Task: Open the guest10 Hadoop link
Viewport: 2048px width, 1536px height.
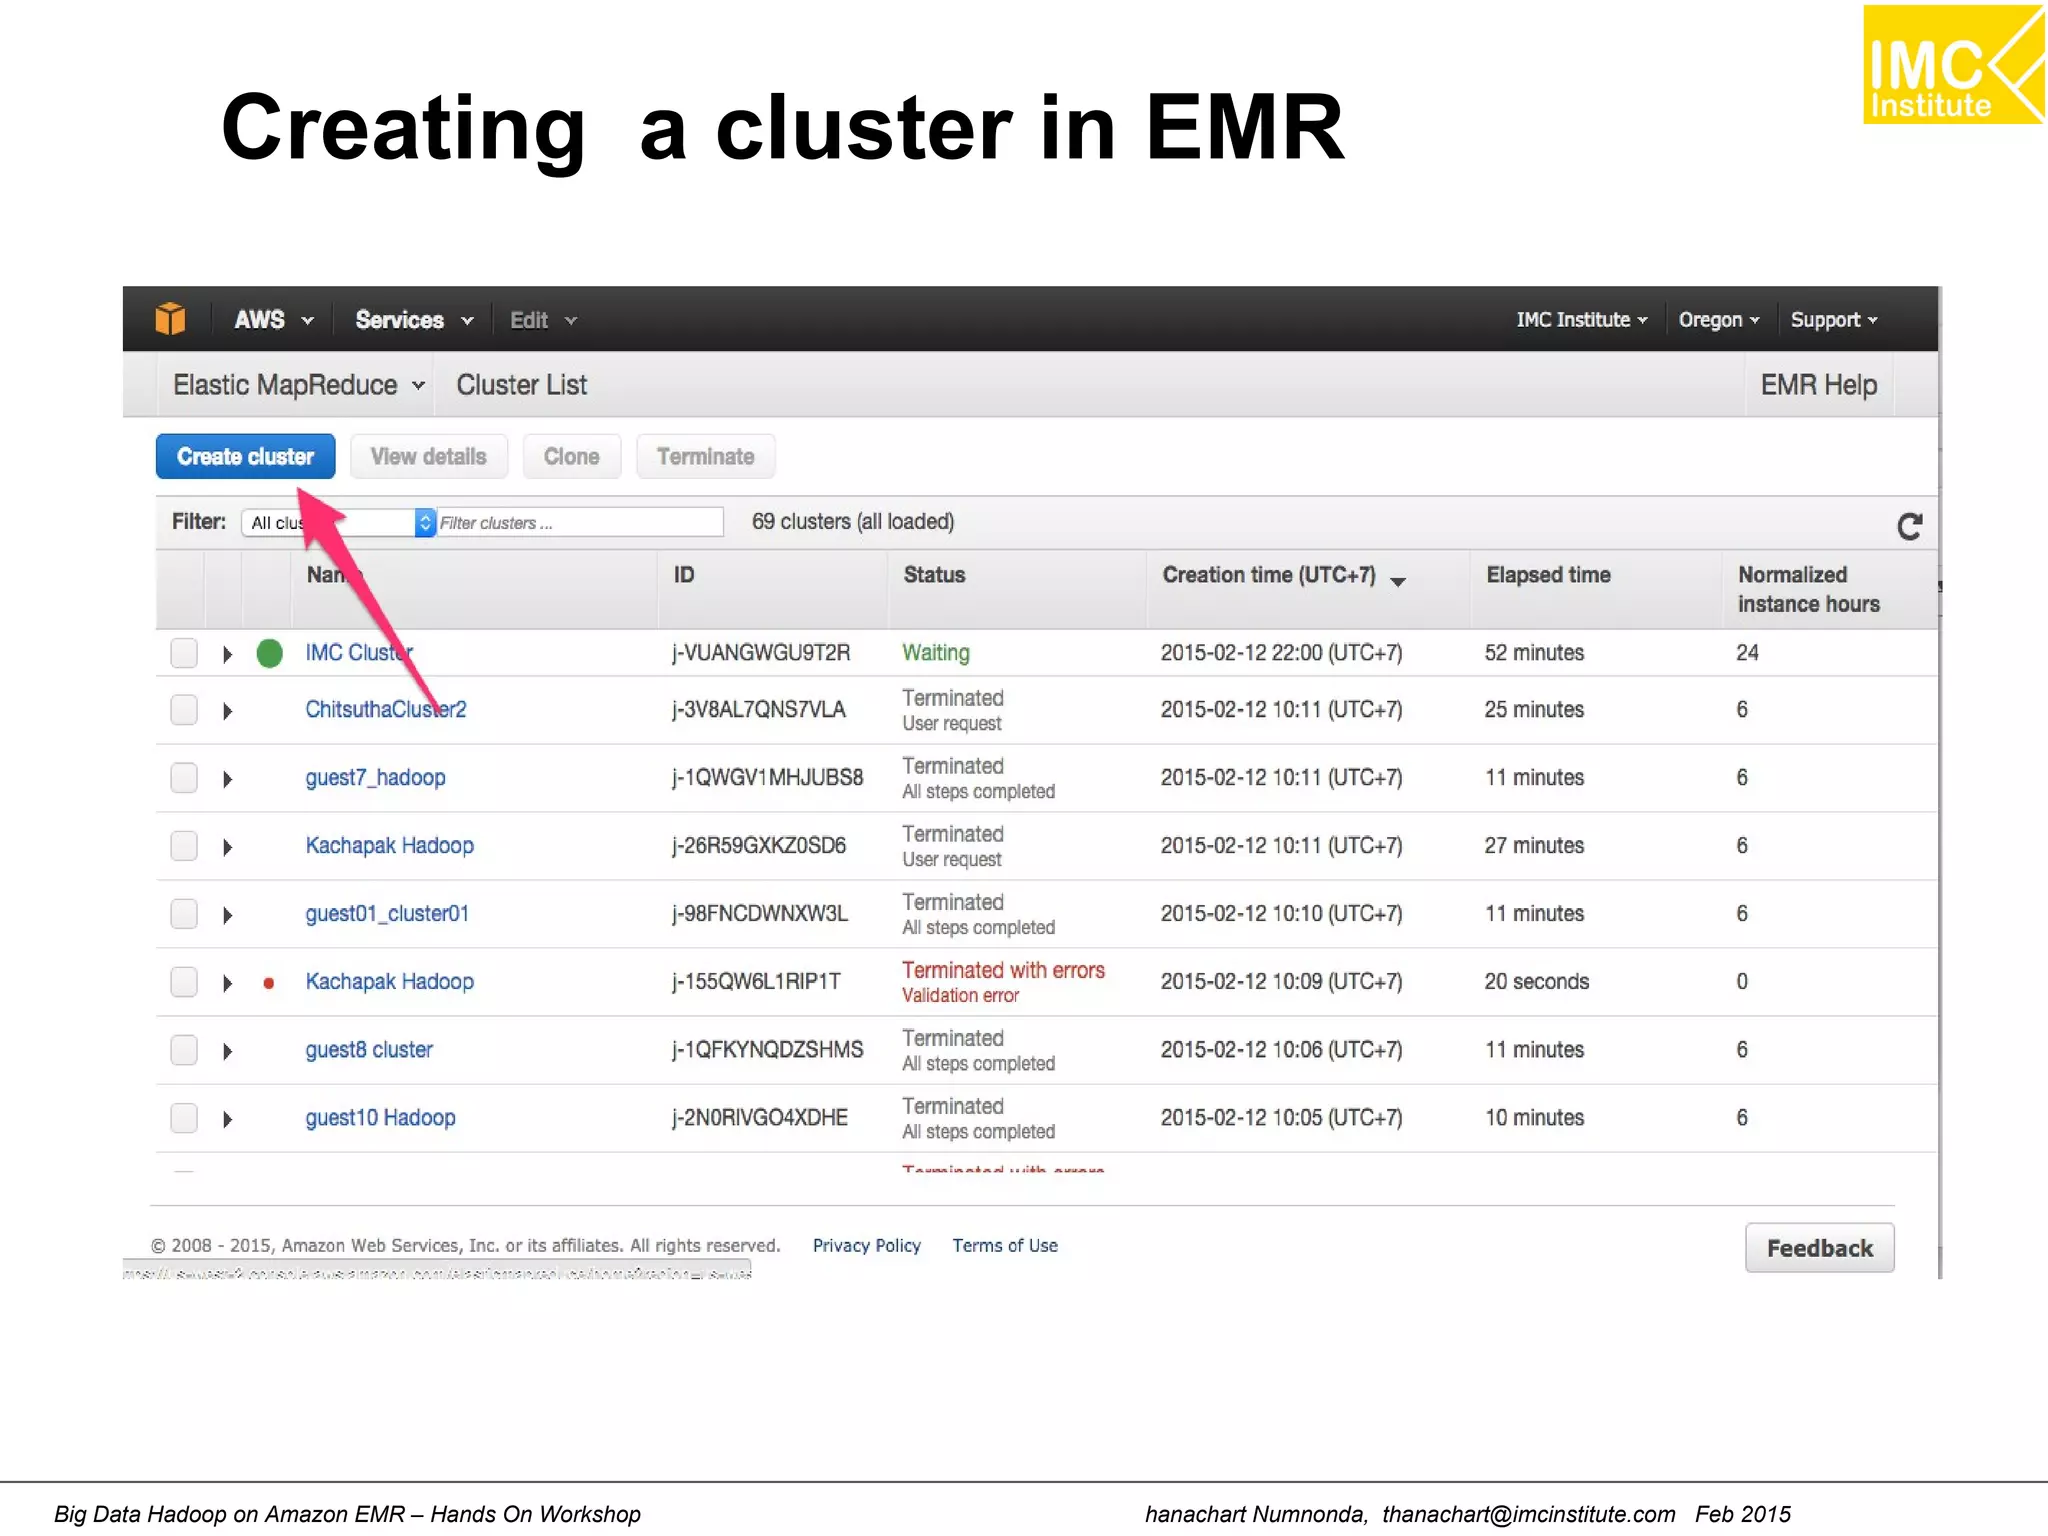Action: click(380, 1118)
